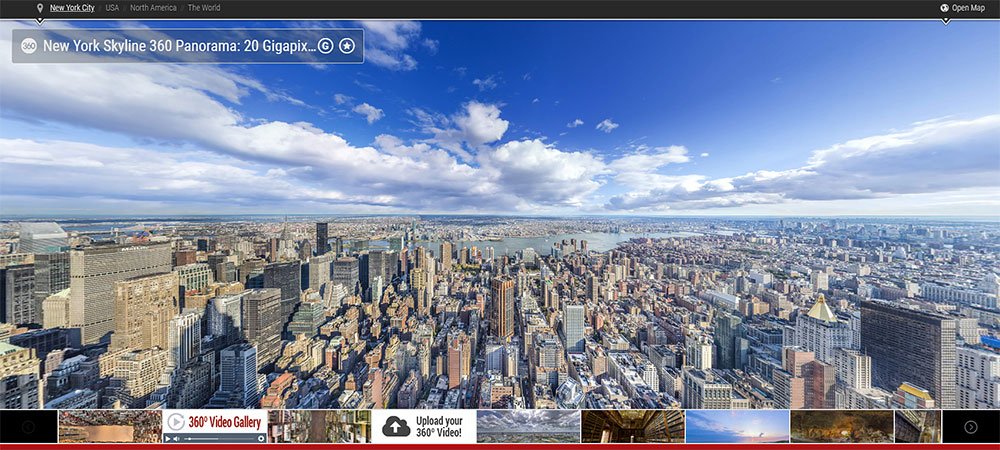The image size is (1000, 450).
Task: Open the sunset sky thumbnail
Action: 737,426
